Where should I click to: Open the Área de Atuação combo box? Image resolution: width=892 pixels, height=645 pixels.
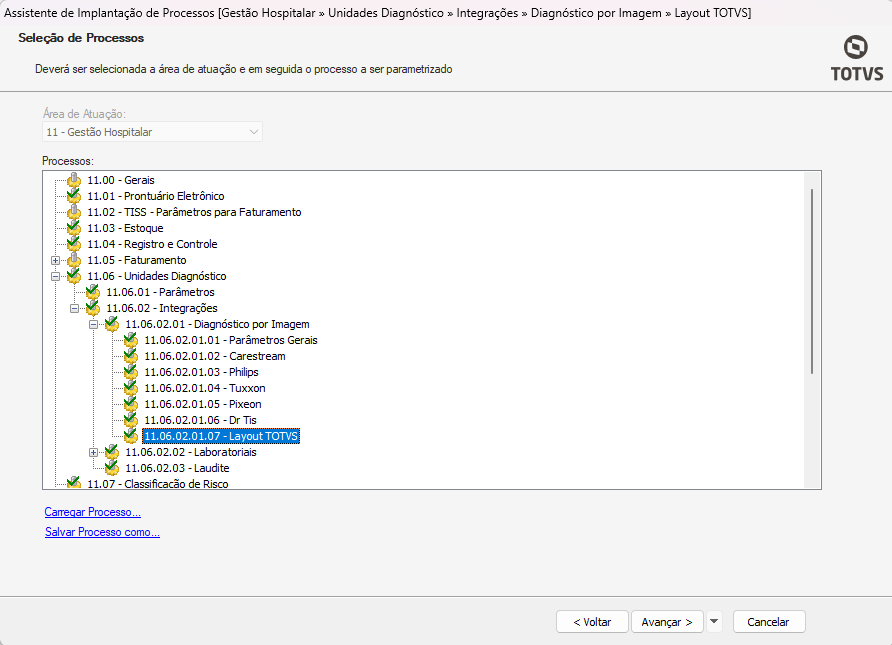pyautogui.click(x=152, y=132)
